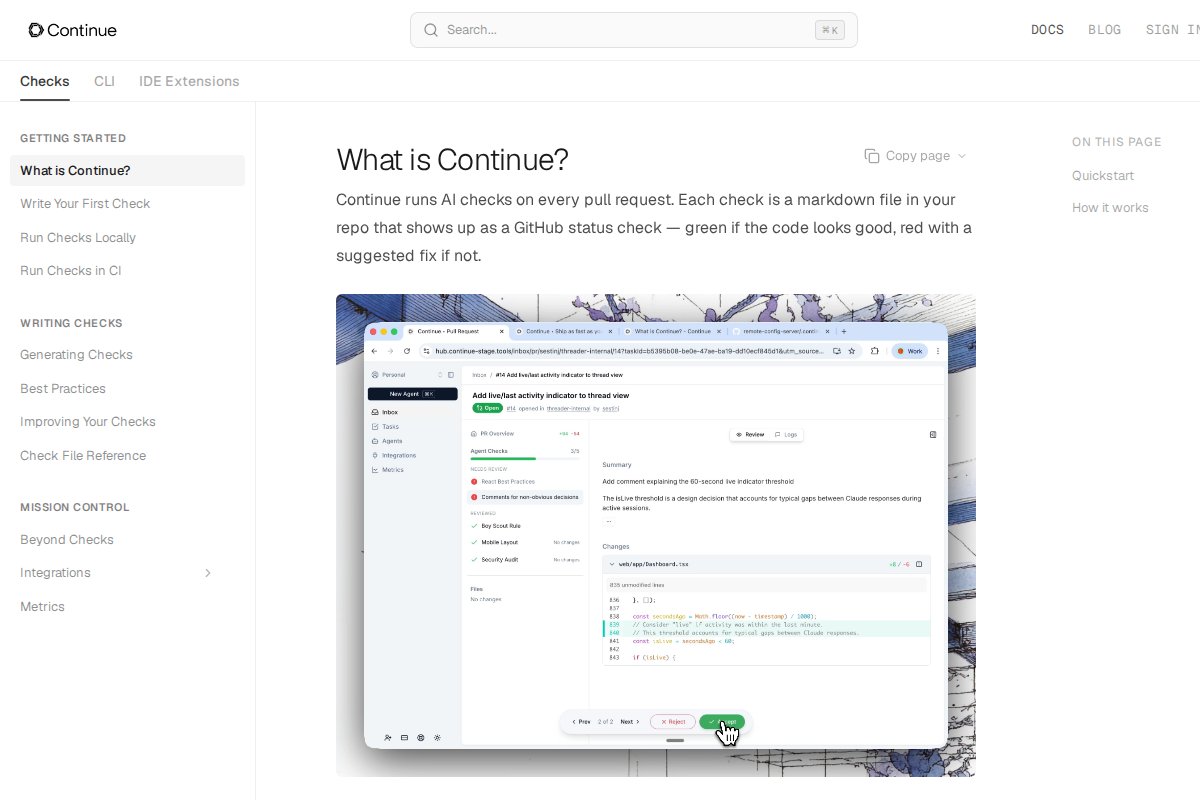1200x800 pixels.
Task: Open the DOCS navigation link
Action: [1047, 30]
